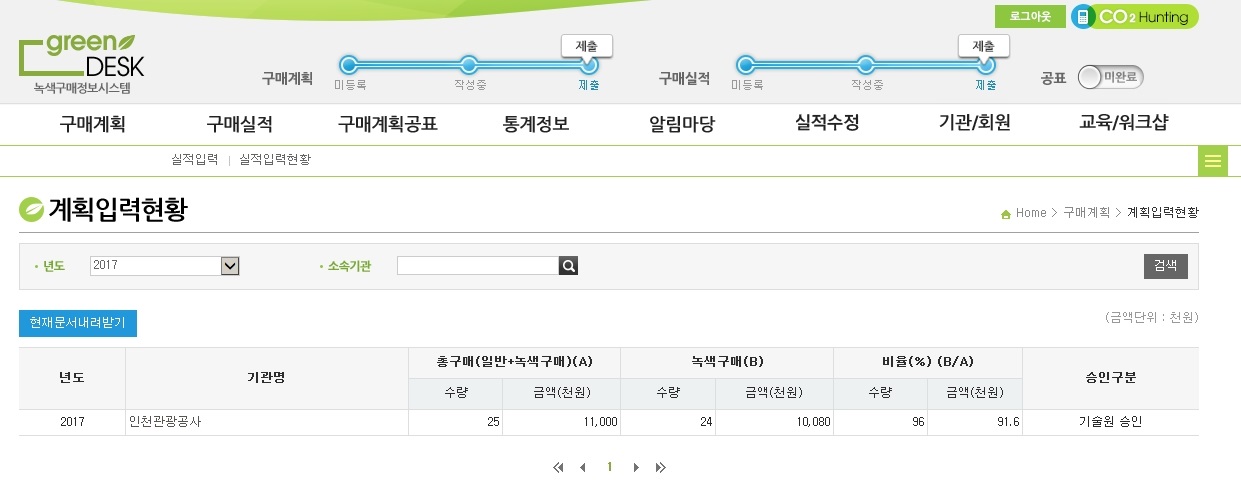Open the 통계정보 main menu

(536, 124)
